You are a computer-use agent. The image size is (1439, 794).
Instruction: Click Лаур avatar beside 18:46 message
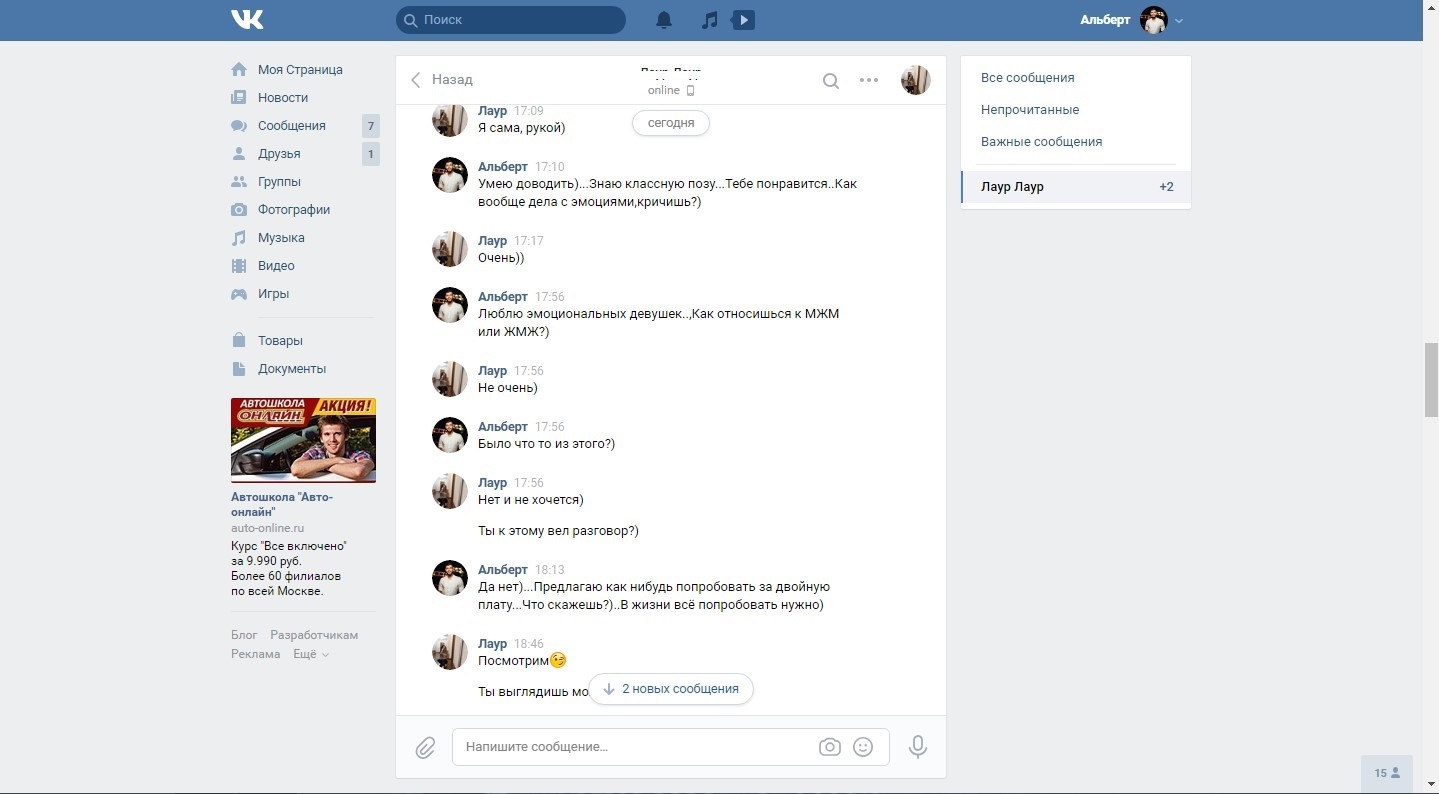(x=450, y=652)
